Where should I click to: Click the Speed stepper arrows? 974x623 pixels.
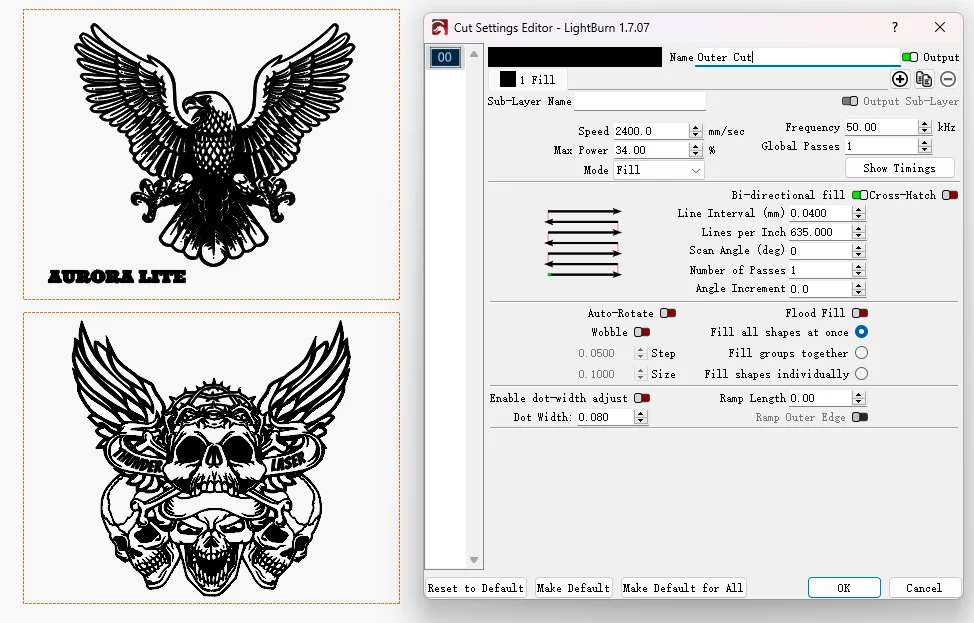click(x=696, y=131)
